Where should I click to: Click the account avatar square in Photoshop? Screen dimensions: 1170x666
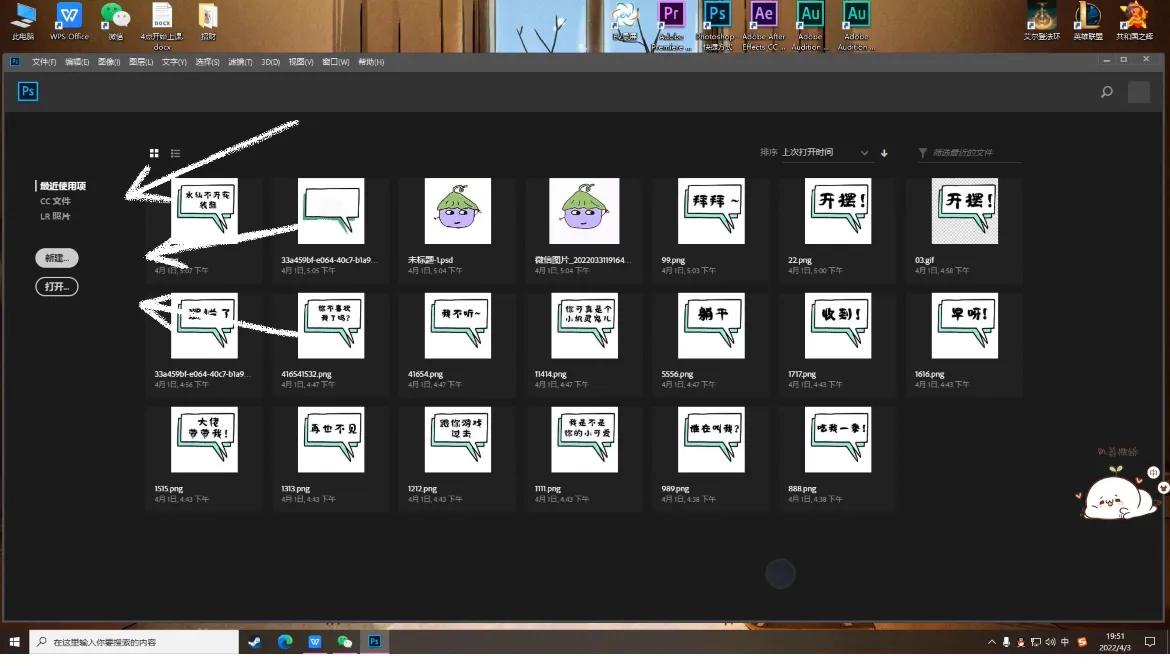coord(1139,92)
